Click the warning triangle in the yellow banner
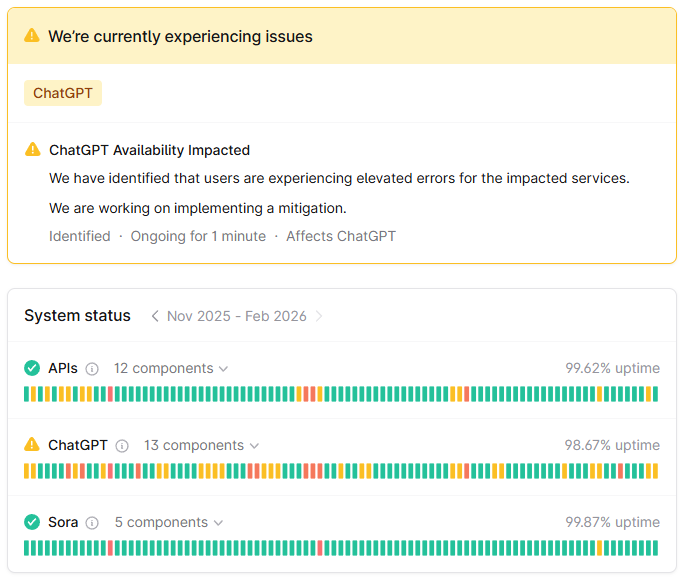This screenshot has height=579, width=680. (x=32, y=36)
